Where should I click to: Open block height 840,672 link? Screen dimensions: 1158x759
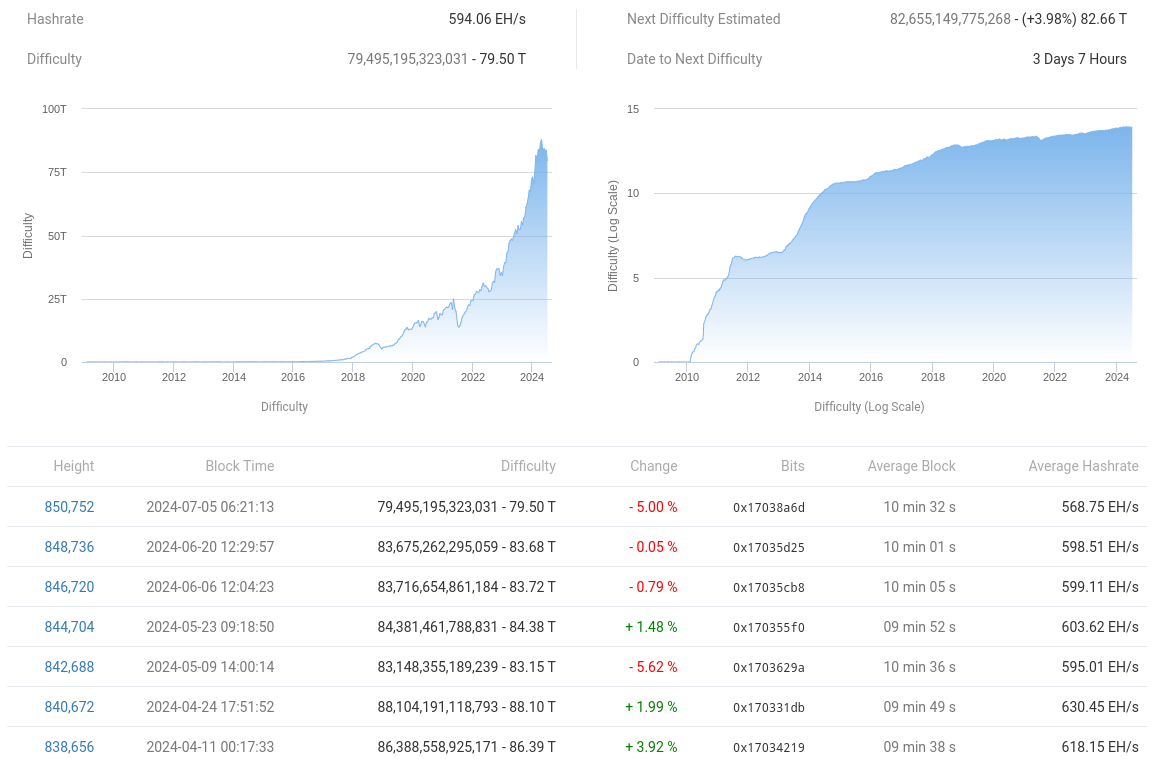69,707
